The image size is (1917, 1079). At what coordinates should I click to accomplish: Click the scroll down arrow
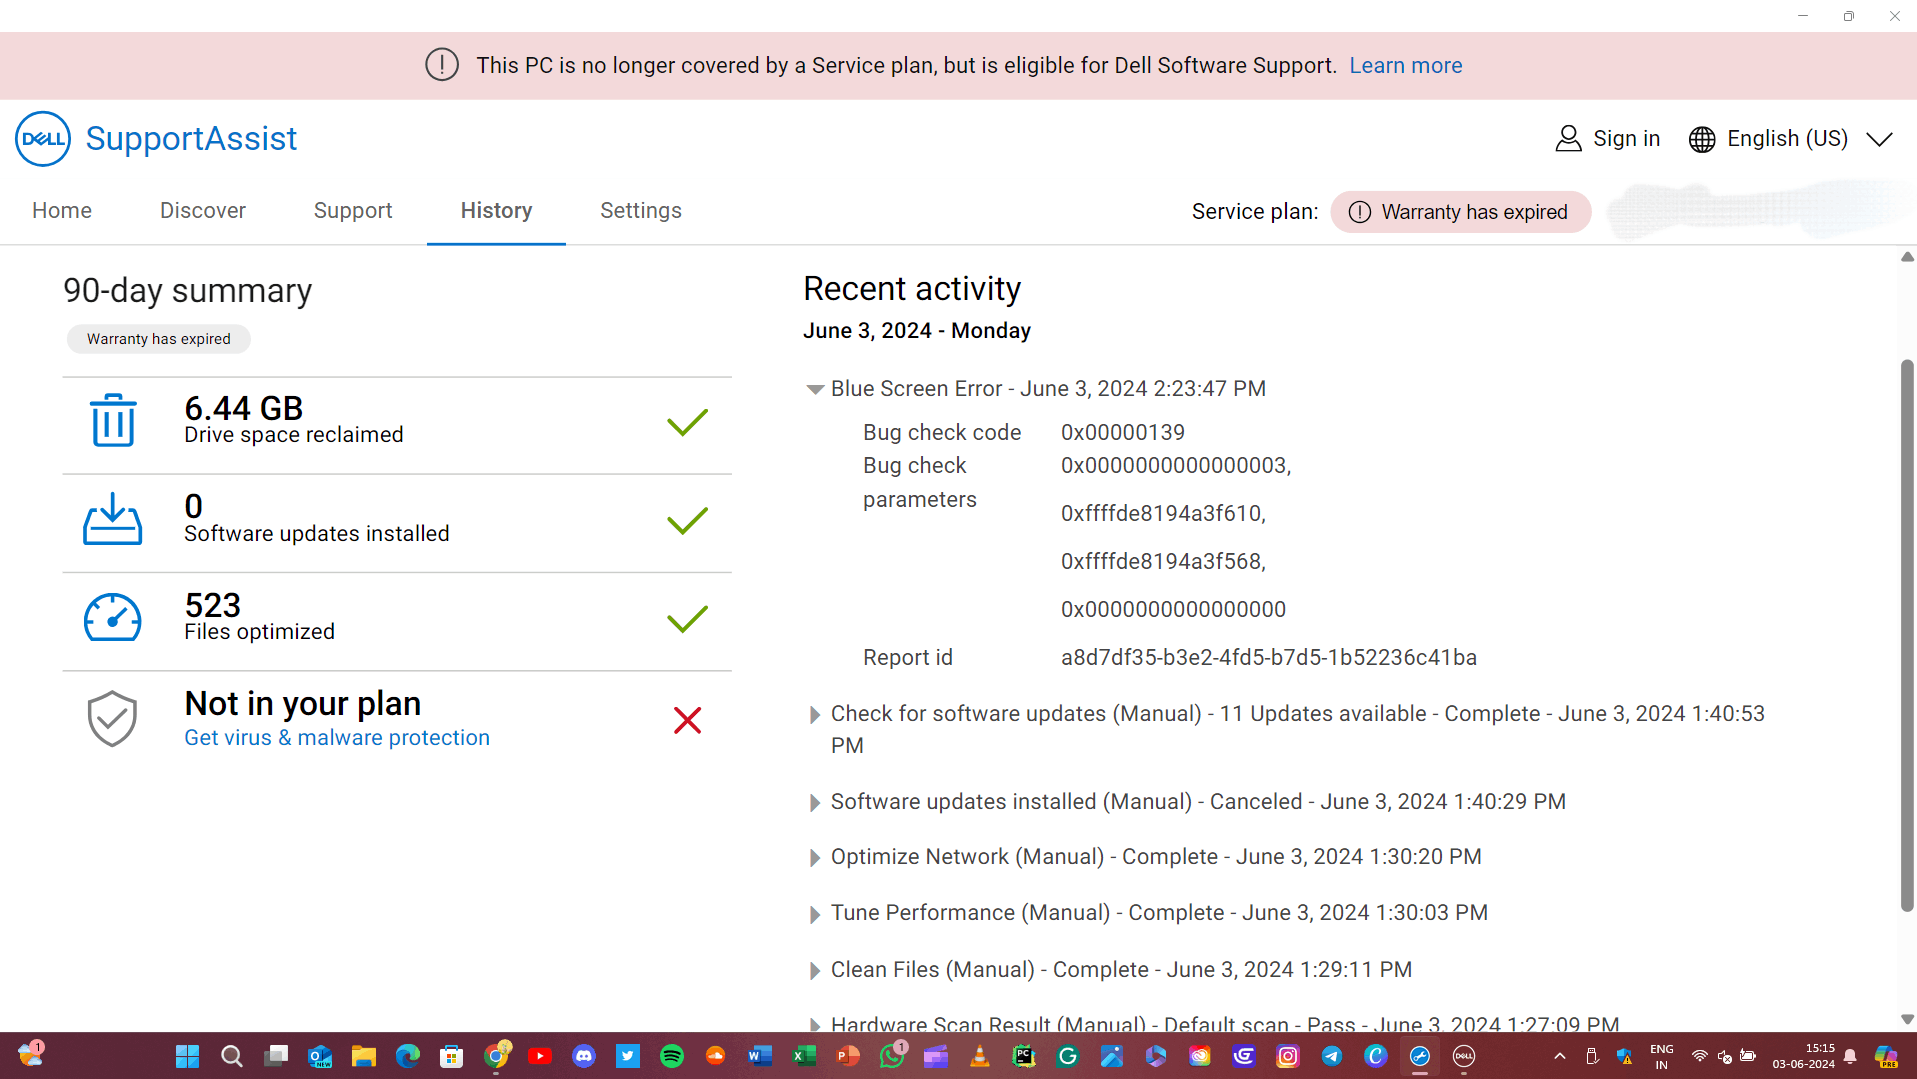tap(1907, 1020)
